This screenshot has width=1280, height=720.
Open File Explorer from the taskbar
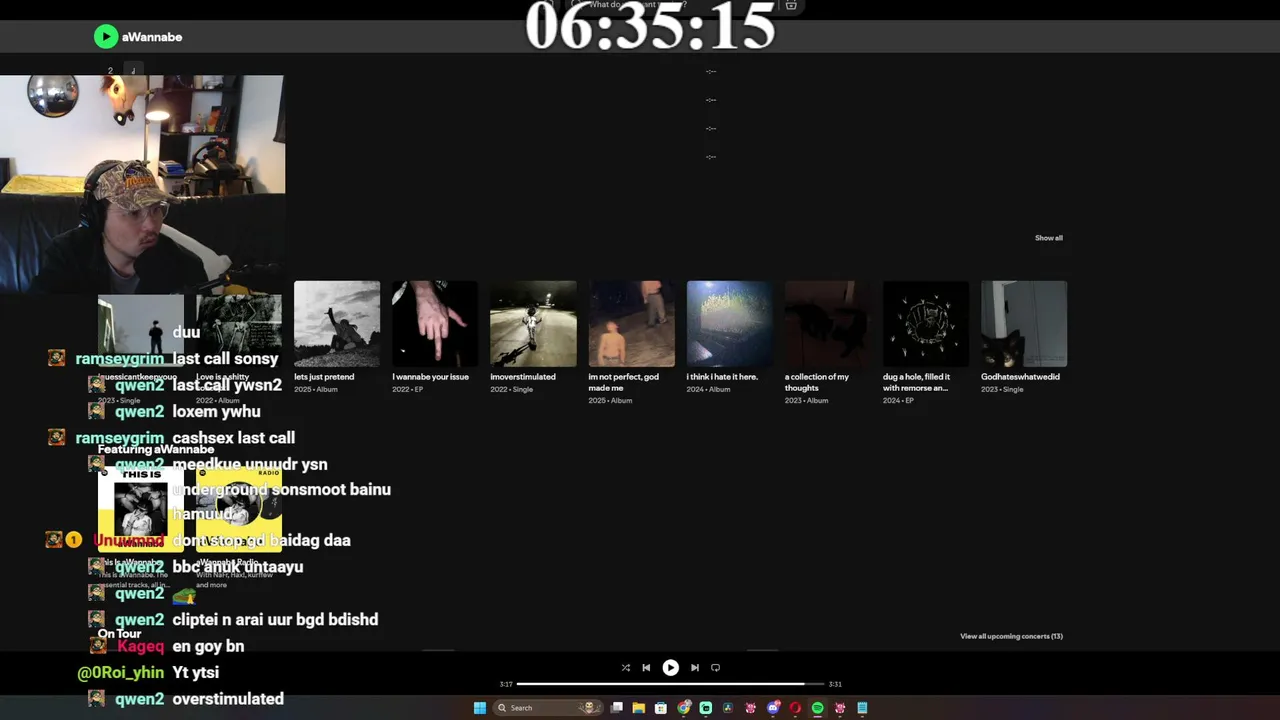point(639,708)
